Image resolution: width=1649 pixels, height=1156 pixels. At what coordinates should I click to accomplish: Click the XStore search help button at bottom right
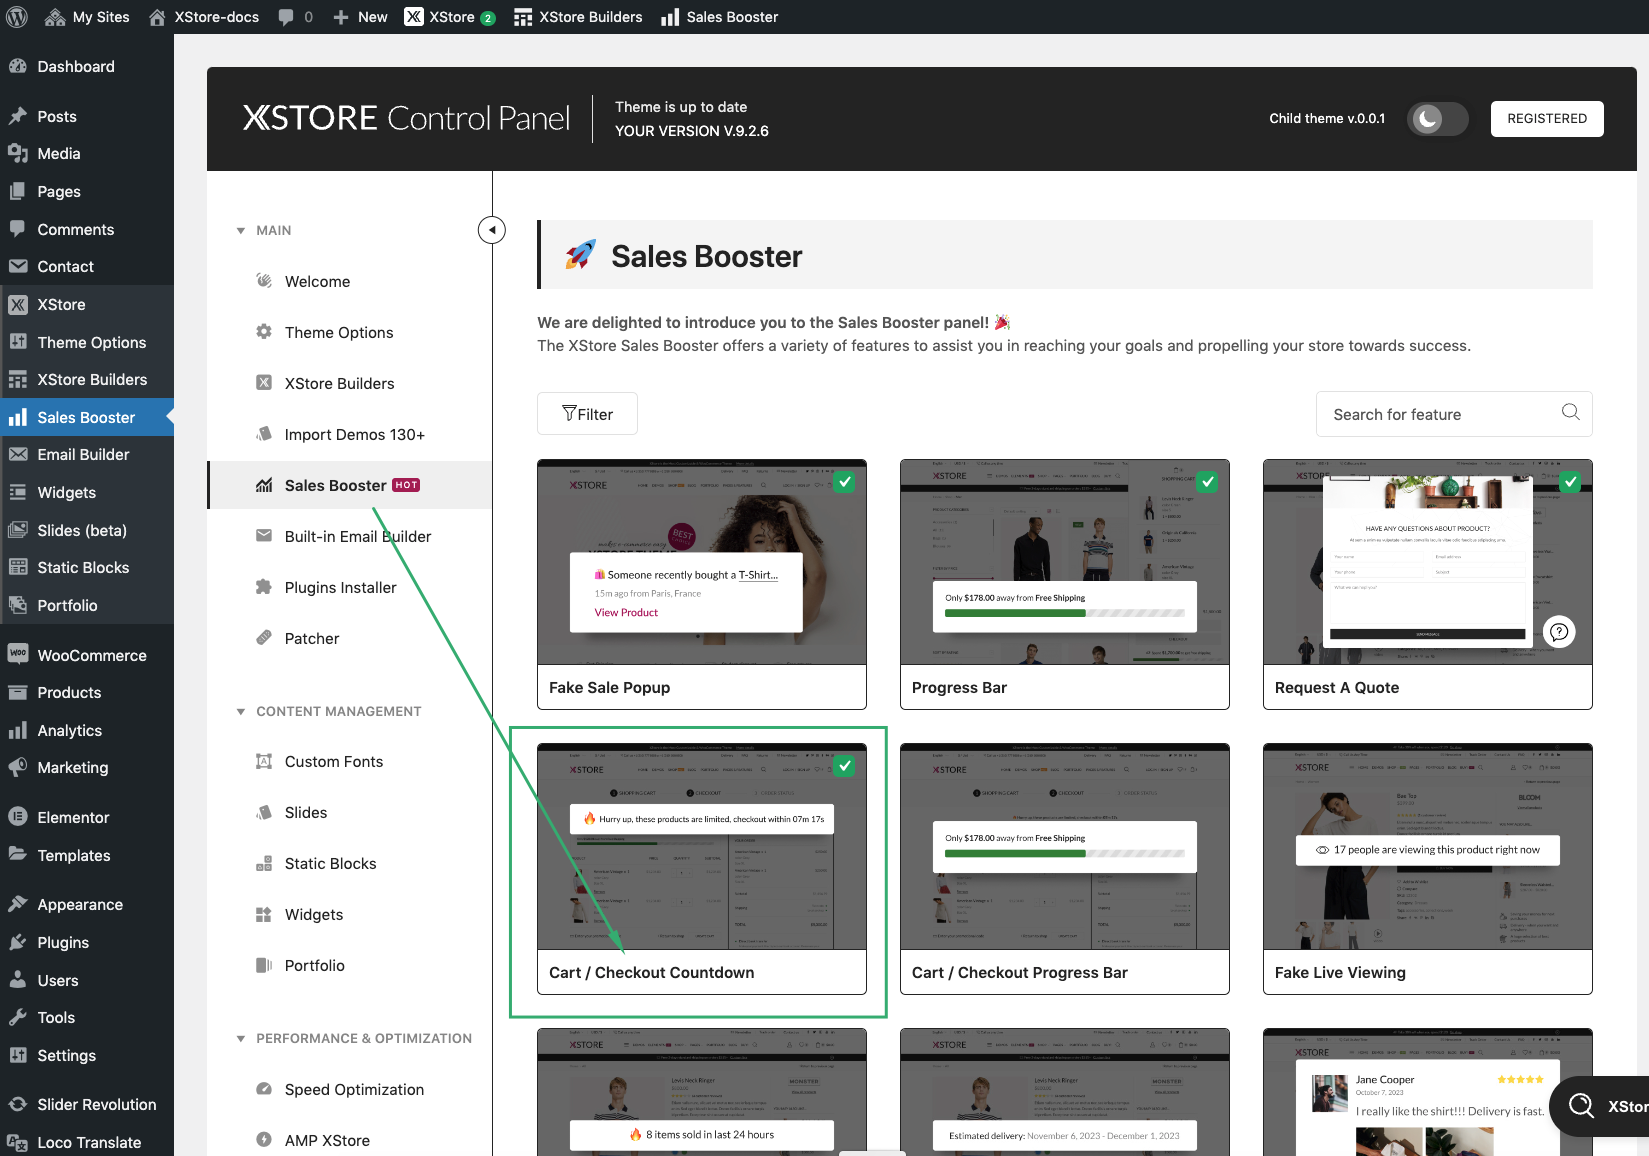click(1600, 1106)
